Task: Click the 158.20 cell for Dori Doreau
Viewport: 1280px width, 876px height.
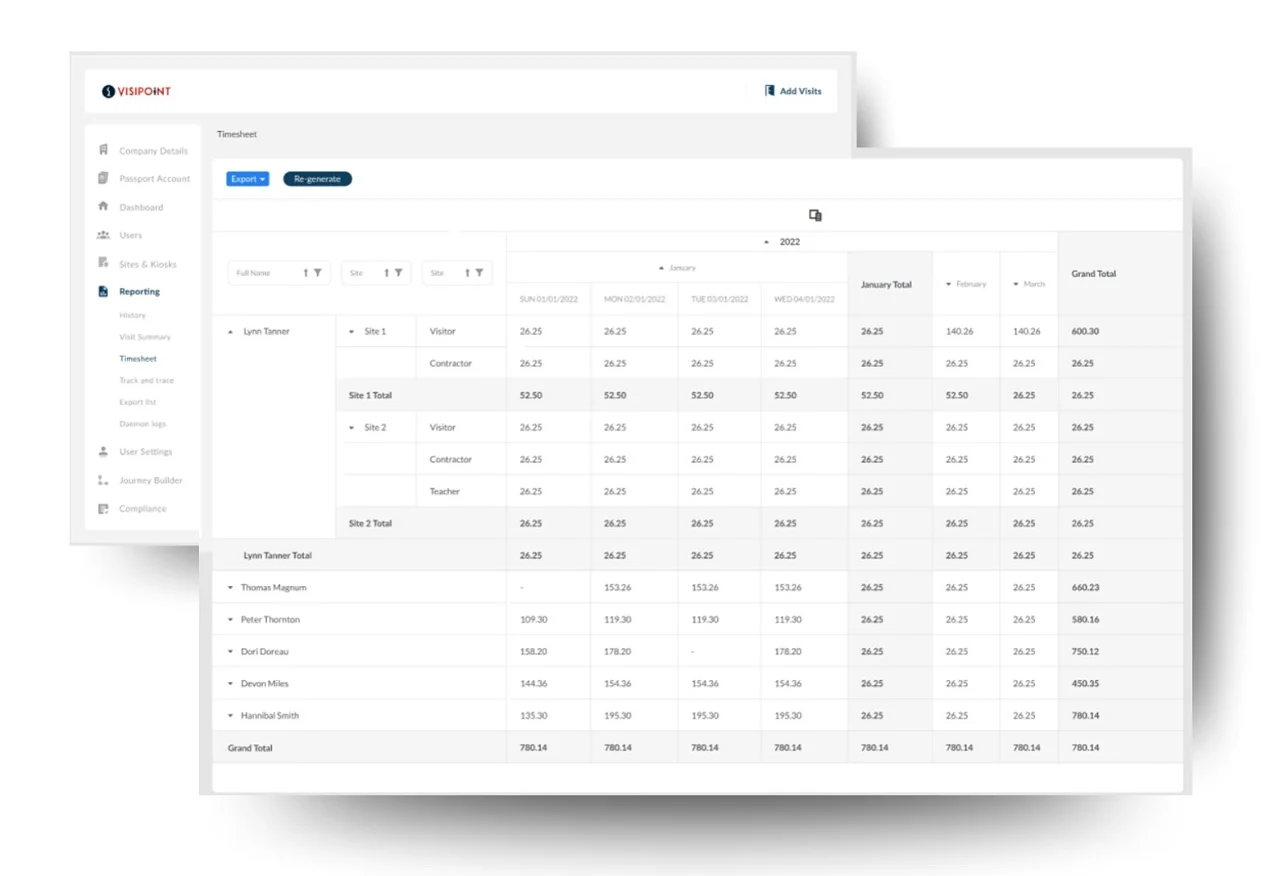Action: (x=548, y=651)
